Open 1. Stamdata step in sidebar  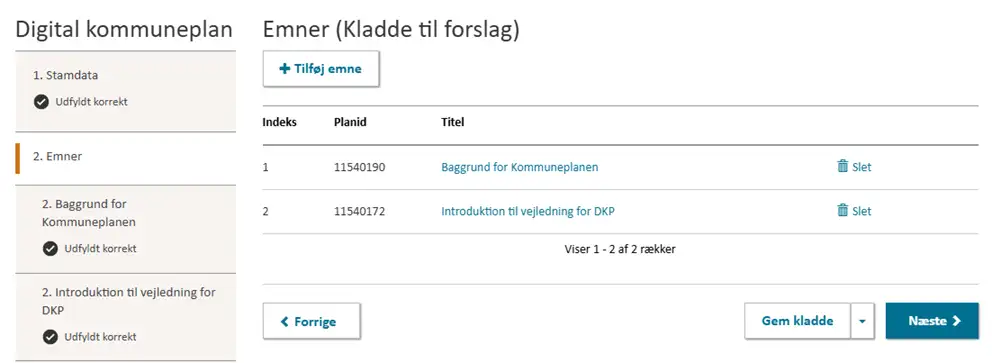[x=125, y=91]
